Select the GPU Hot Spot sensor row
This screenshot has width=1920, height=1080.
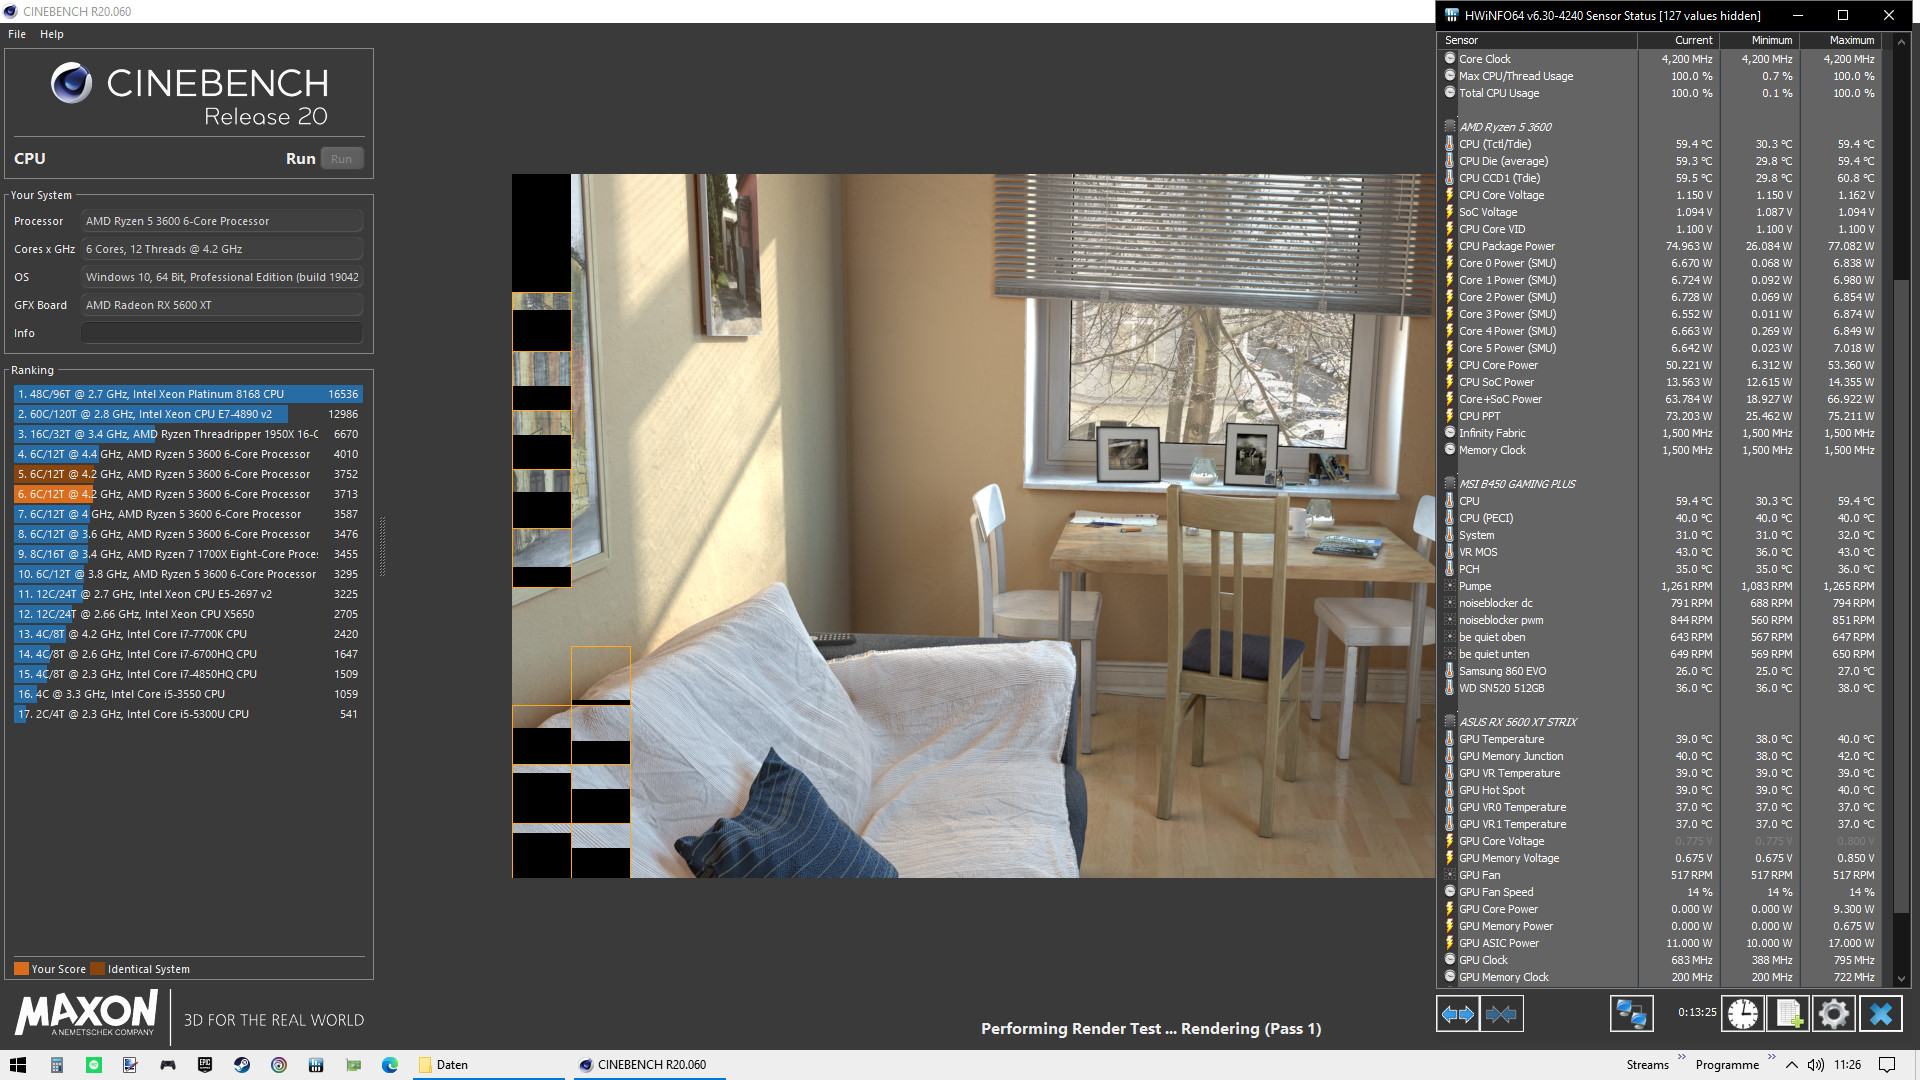1661,790
